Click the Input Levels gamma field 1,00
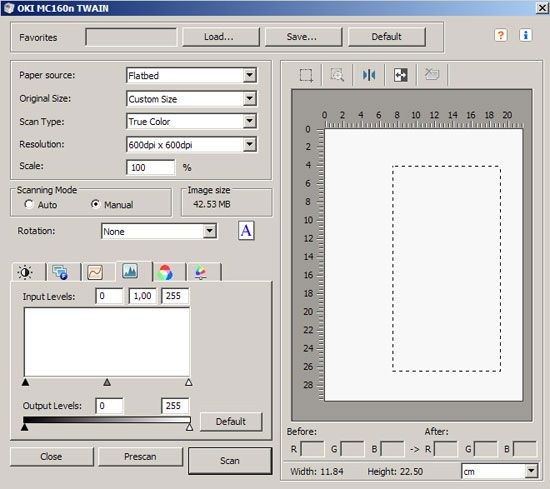The height and width of the screenshot is (489, 550). (142, 296)
